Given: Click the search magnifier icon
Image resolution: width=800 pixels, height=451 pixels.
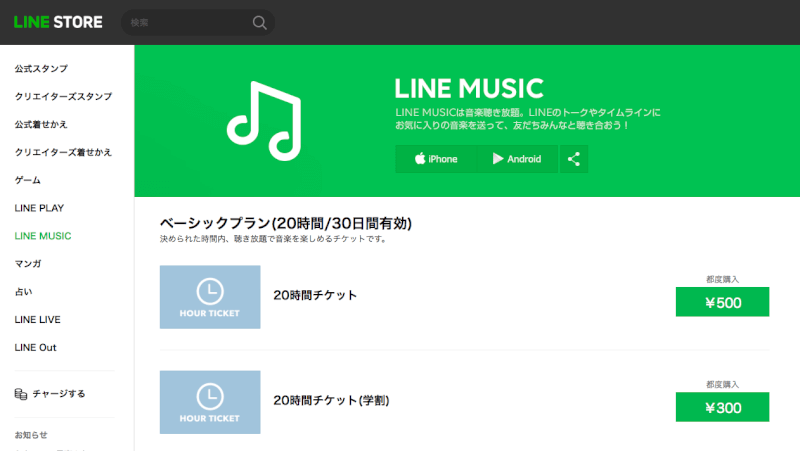Looking at the screenshot, I should tap(259, 22).
